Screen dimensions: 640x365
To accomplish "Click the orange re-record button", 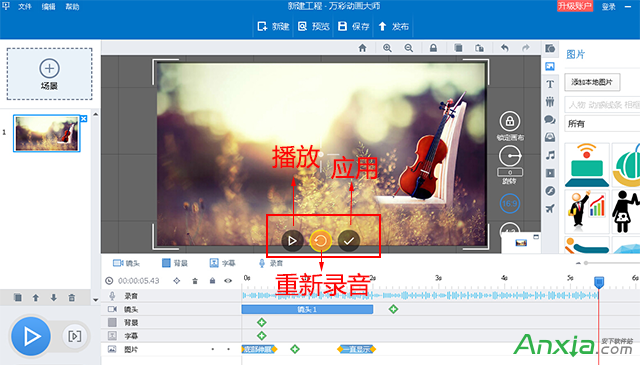I will tap(321, 241).
